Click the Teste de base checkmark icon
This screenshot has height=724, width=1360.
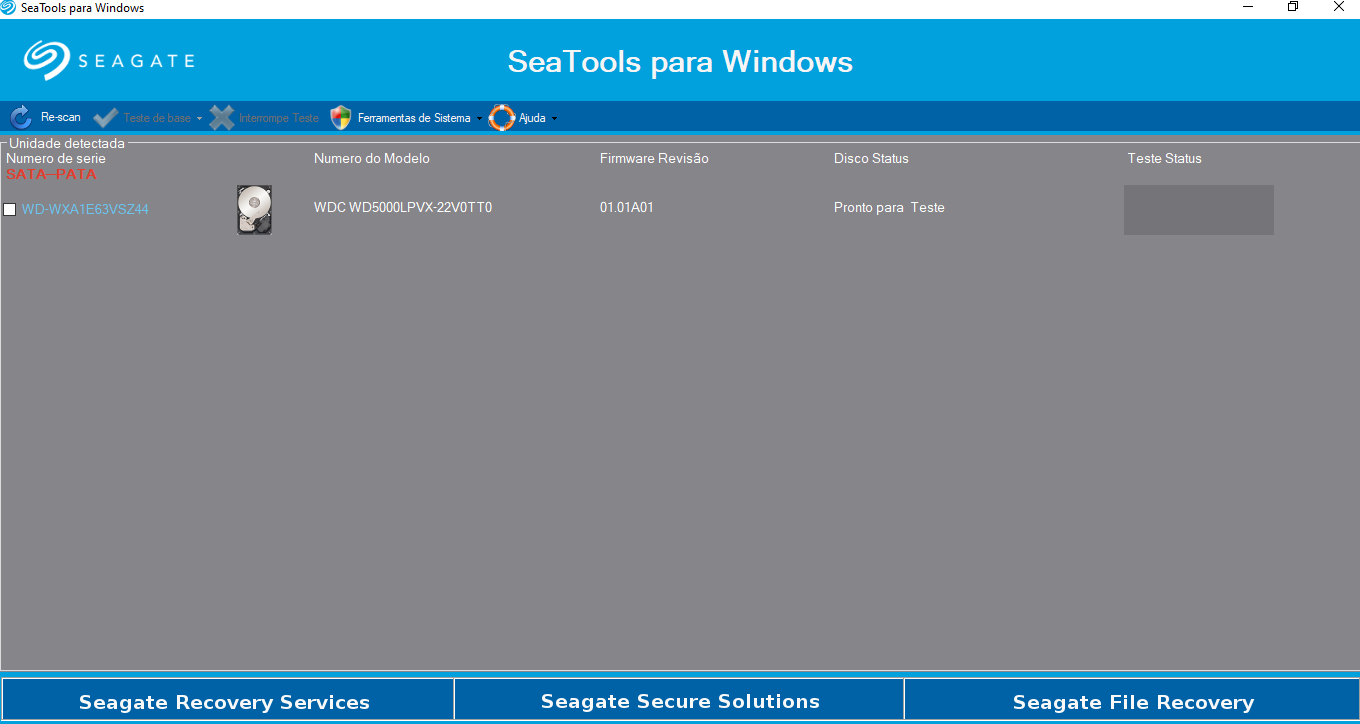(x=105, y=117)
